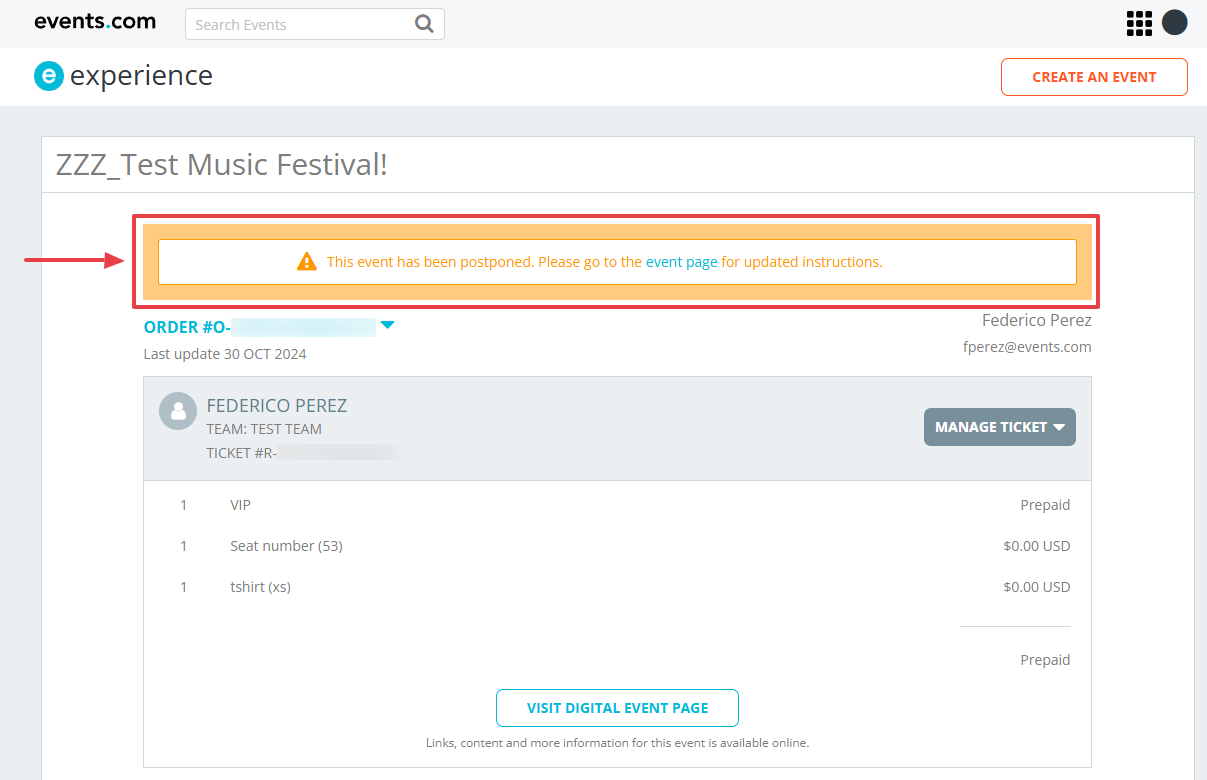Click the tshirt (xs) line item

(260, 587)
